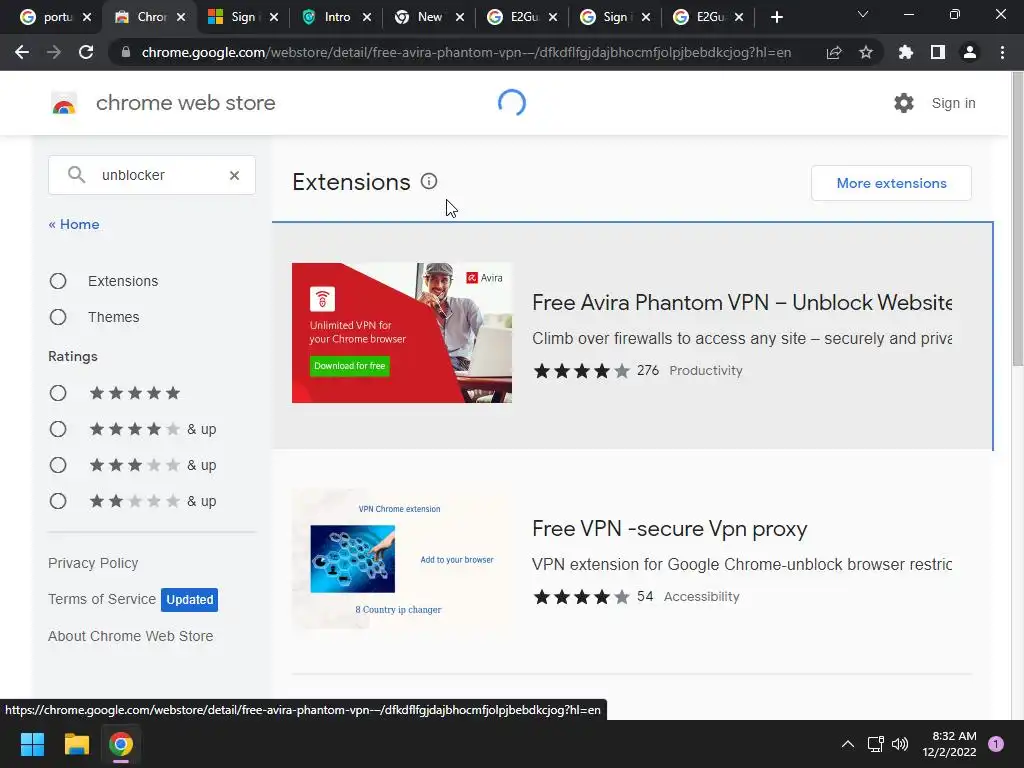Filter by two stars & up

[58, 501]
